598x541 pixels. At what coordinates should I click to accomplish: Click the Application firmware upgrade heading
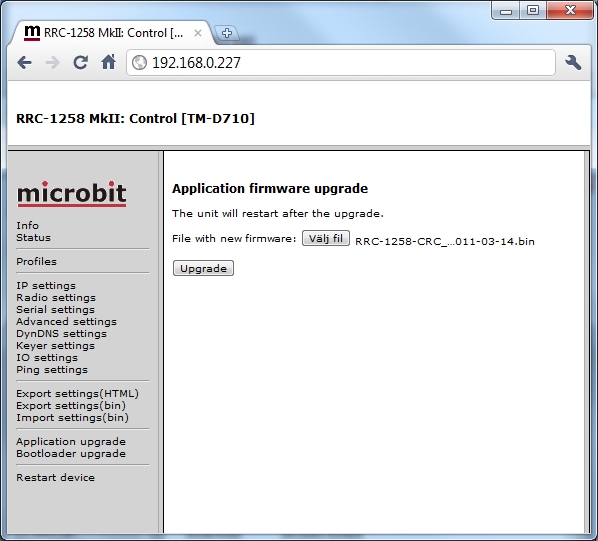point(270,188)
